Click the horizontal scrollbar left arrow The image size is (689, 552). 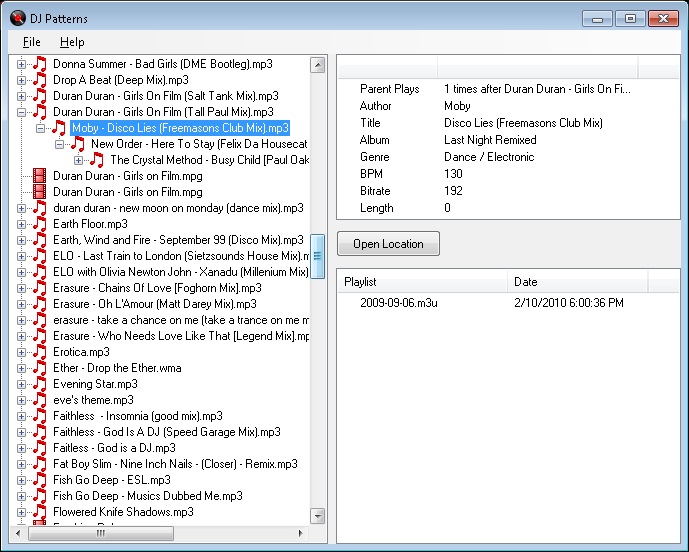(x=18, y=533)
